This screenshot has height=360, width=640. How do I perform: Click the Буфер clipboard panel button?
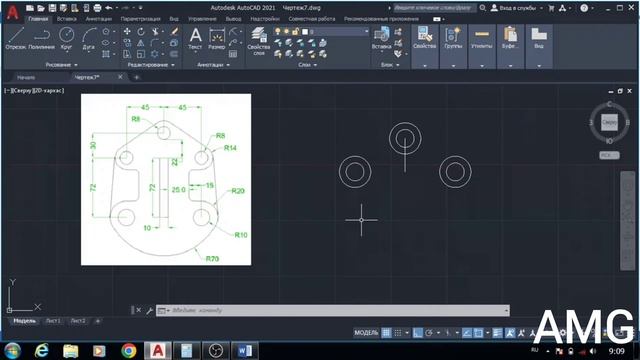tap(510, 38)
